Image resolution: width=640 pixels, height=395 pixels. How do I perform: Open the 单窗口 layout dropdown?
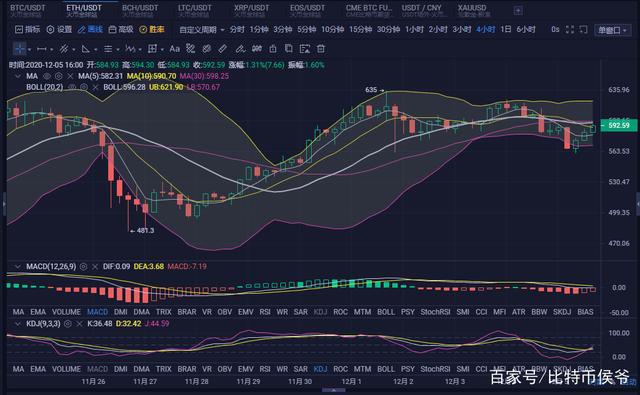[x=612, y=30]
